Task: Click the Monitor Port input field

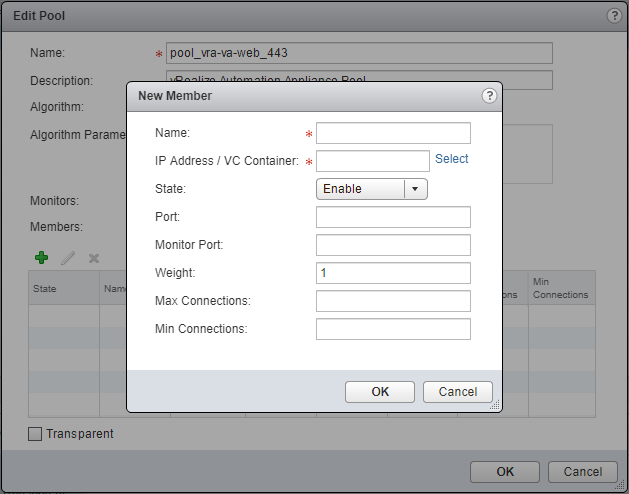Action: click(x=393, y=245)
